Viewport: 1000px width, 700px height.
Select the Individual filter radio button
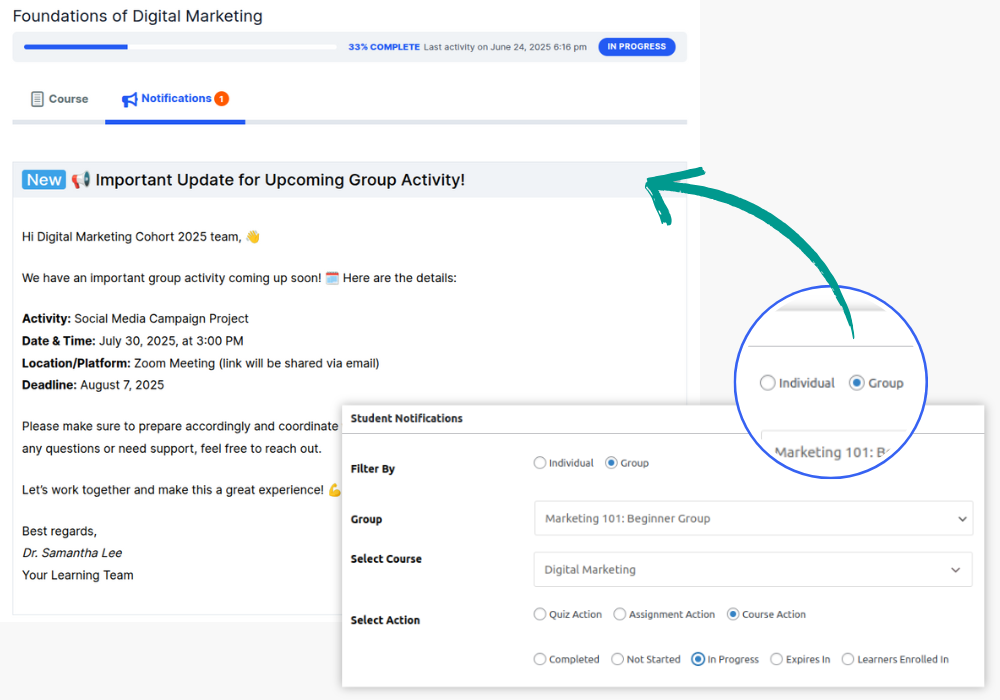tap(540, 463)
